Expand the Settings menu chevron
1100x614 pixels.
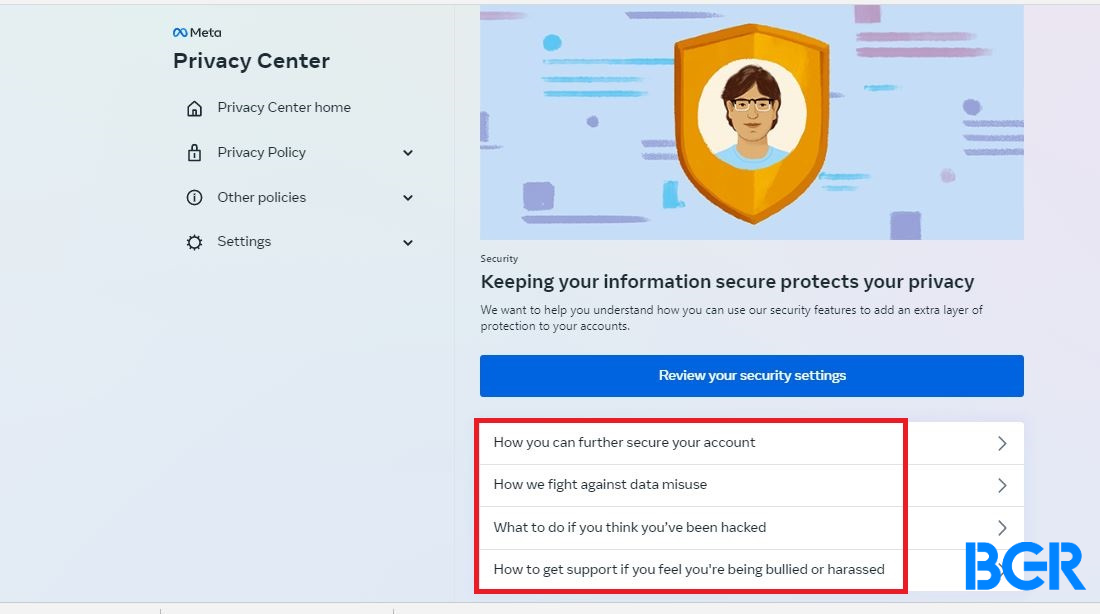[x=408, y=243]
